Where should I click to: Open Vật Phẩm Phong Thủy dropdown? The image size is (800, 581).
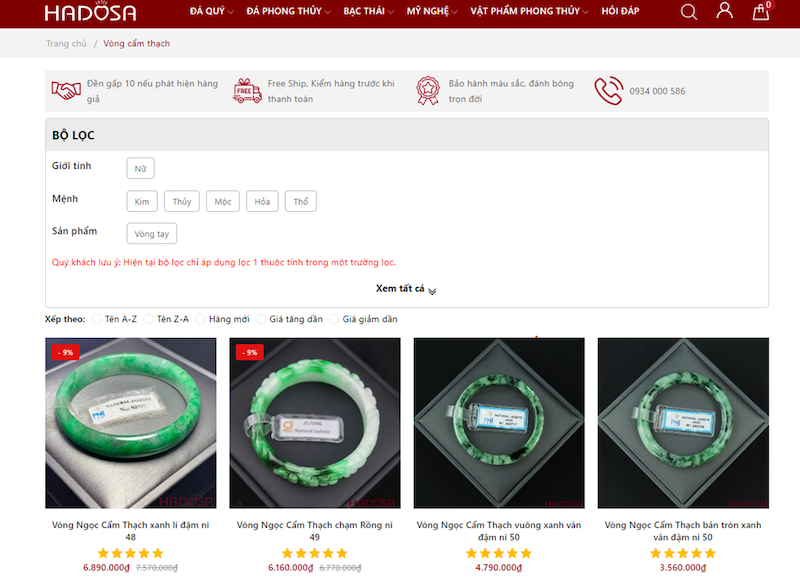coord(529,12)
